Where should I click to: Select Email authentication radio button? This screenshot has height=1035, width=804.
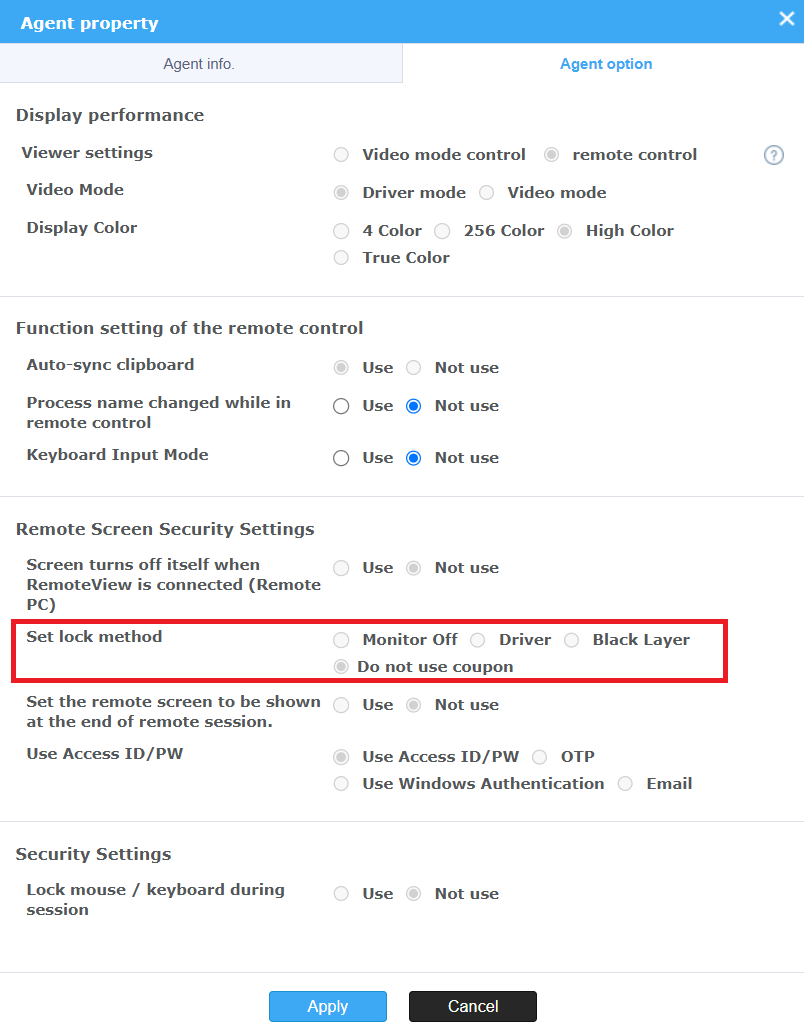(x=625, y=784)
